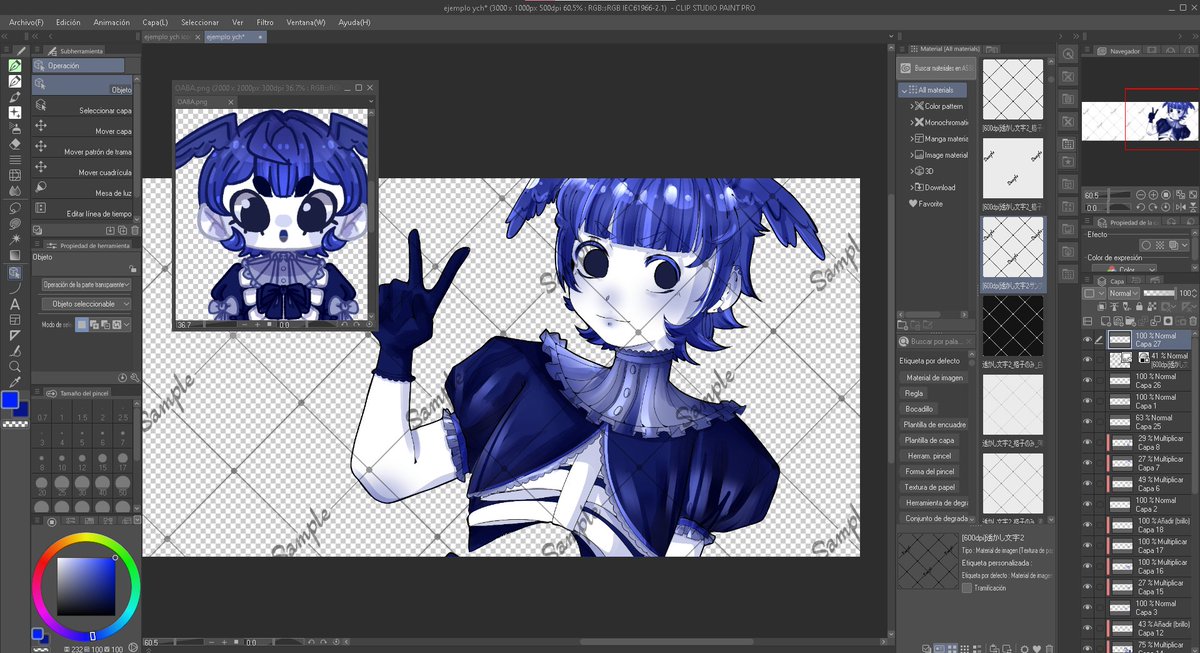Image resolution: width=1200 pixels, height=653 pixels.
Task: Open the Objeto seleccionable dropdown
Action: 86,303
